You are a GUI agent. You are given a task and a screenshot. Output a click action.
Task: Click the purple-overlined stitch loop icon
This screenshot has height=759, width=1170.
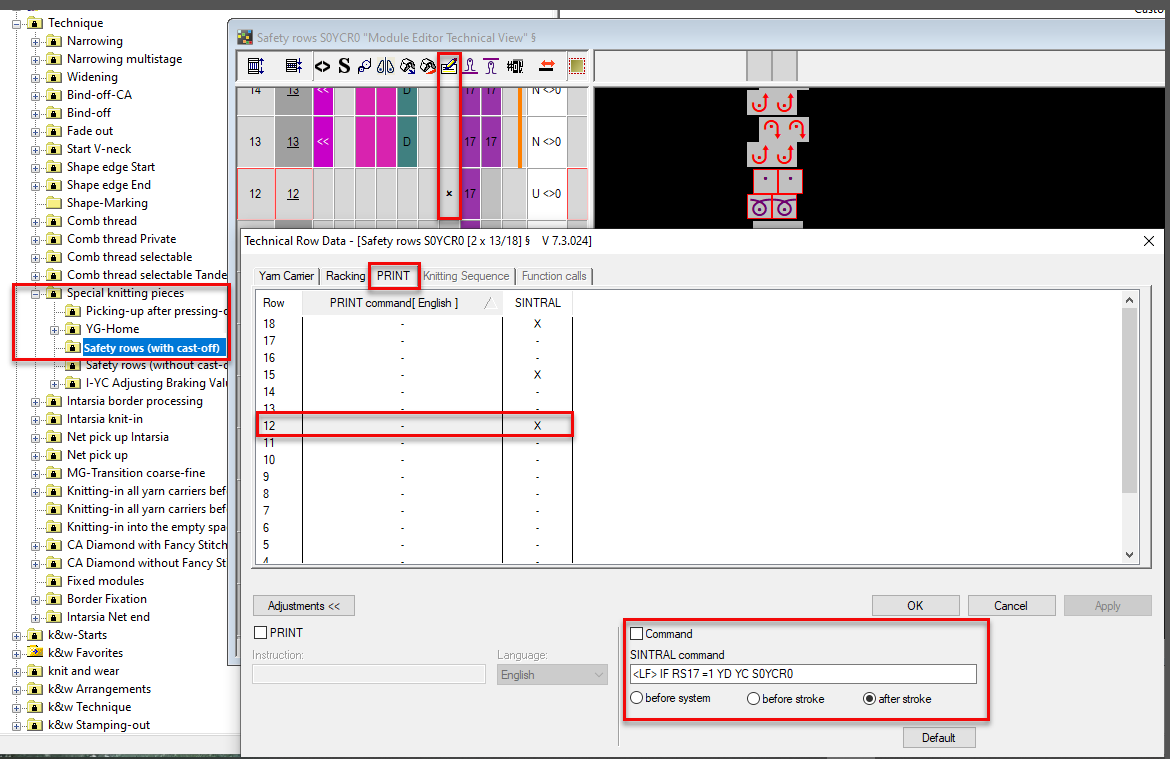tap(490, 67)
